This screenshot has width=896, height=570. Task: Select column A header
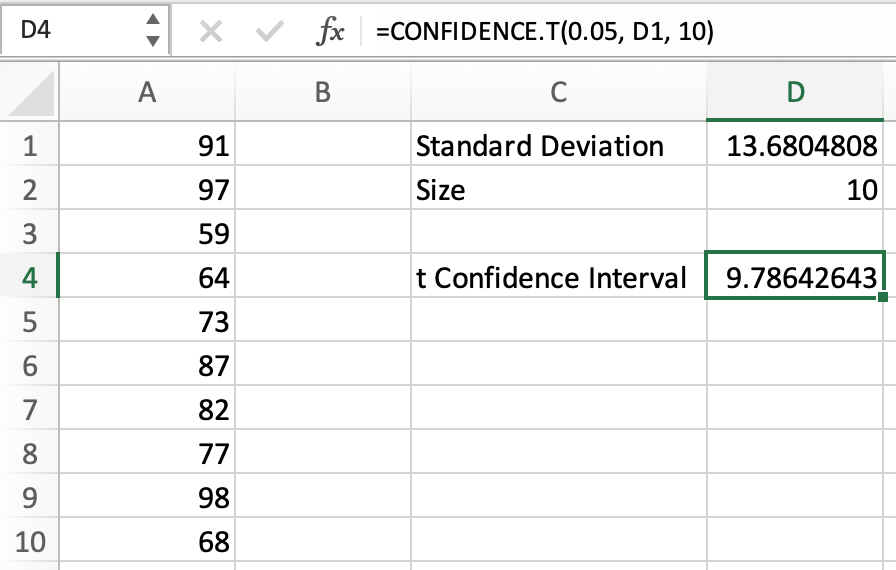[147, 93]
